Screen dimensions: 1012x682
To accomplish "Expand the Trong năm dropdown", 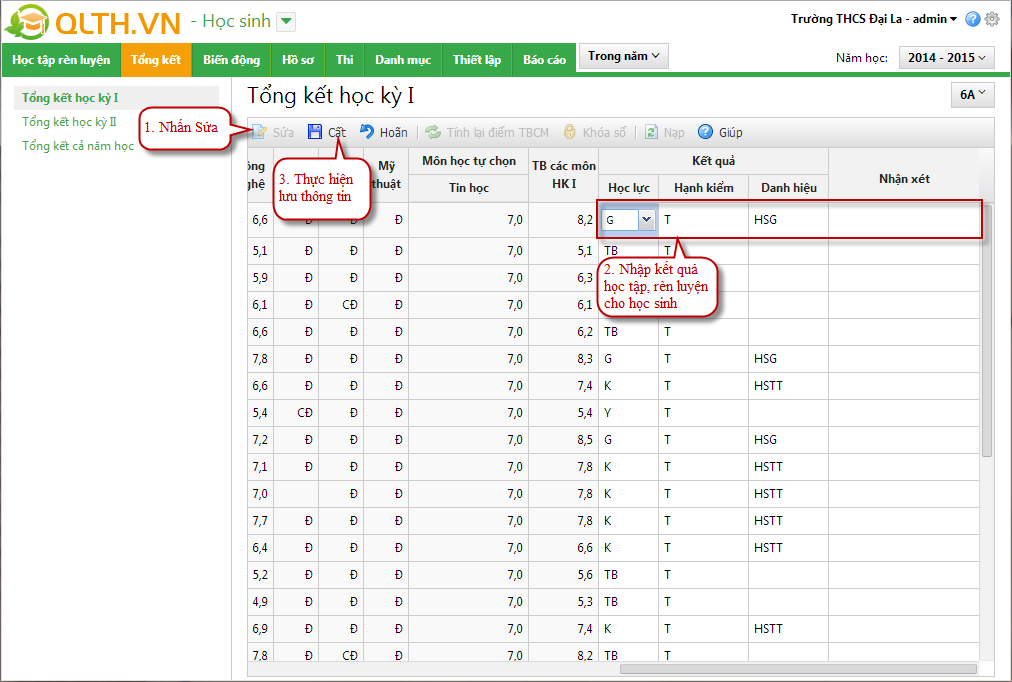I will (623, 57).
